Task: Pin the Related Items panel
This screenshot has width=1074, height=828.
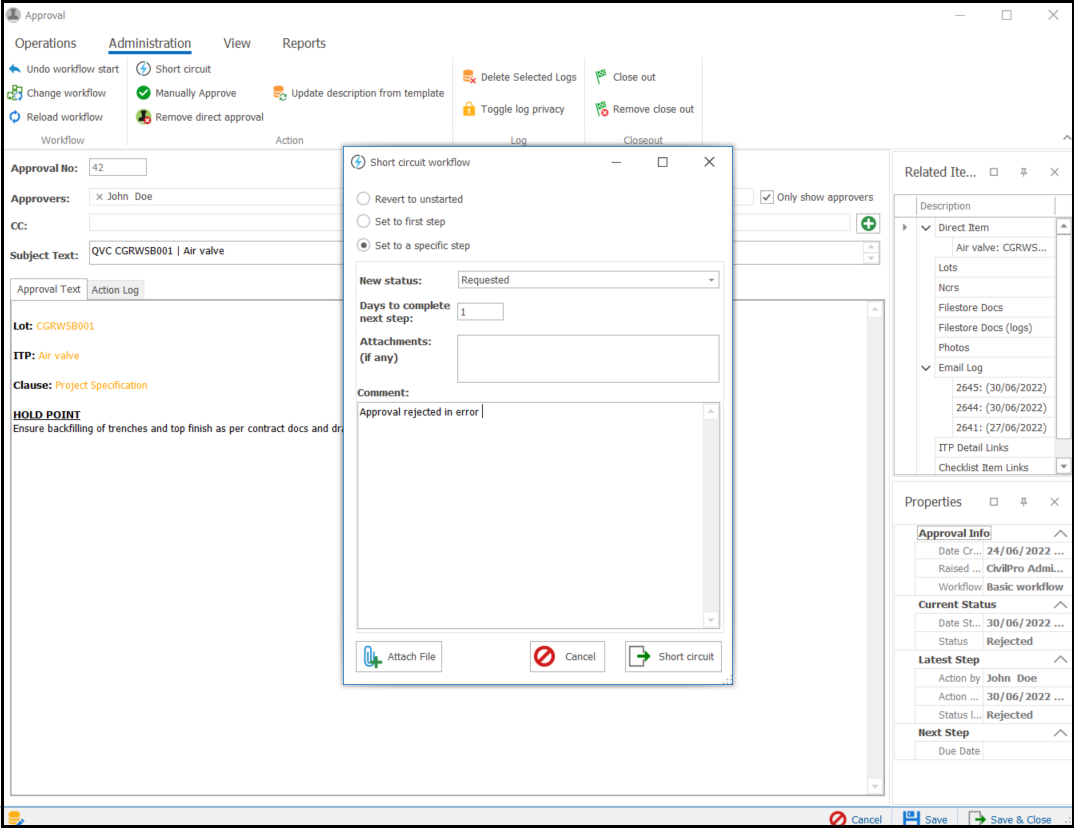Action: 1023,173
